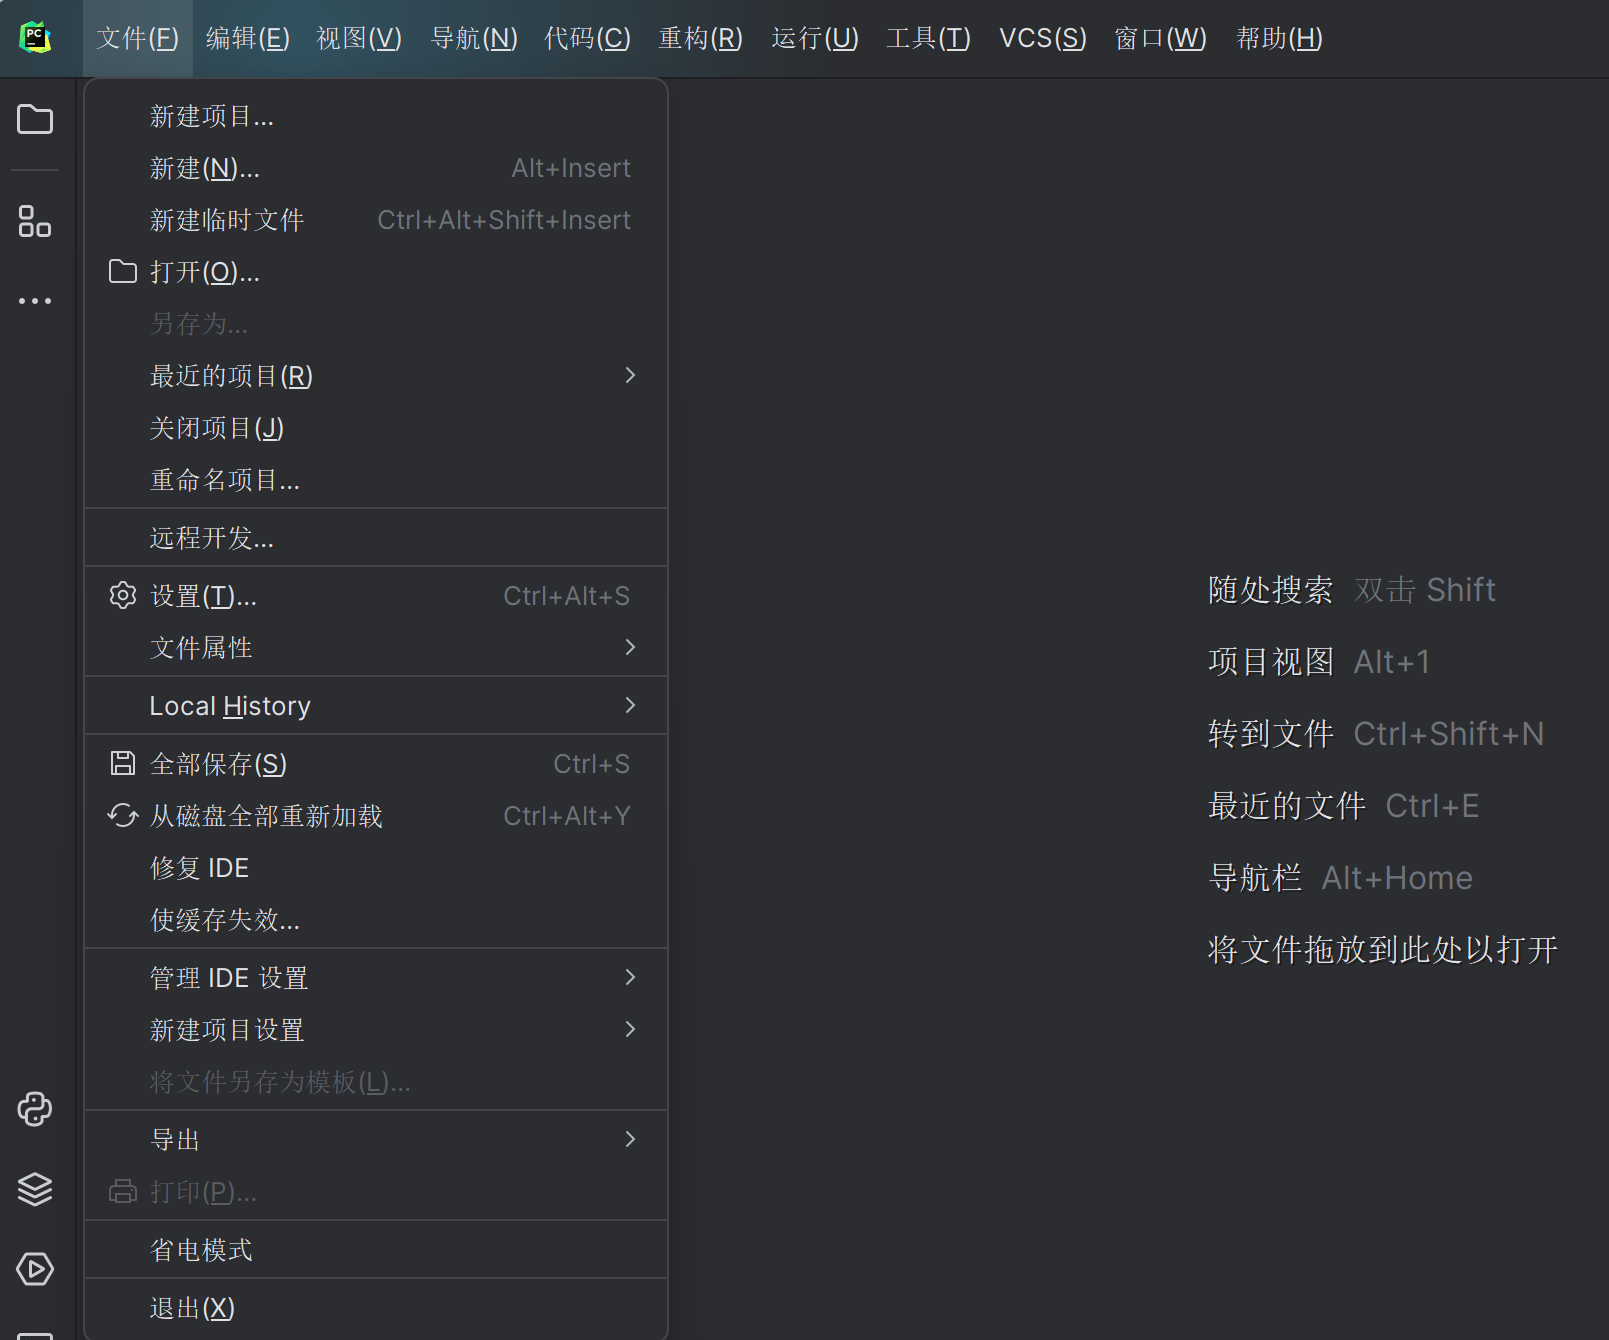Open the 文件(F) menu
Image resolution: width=1609 pixels, height=1340 pixels.
point(138,38)
